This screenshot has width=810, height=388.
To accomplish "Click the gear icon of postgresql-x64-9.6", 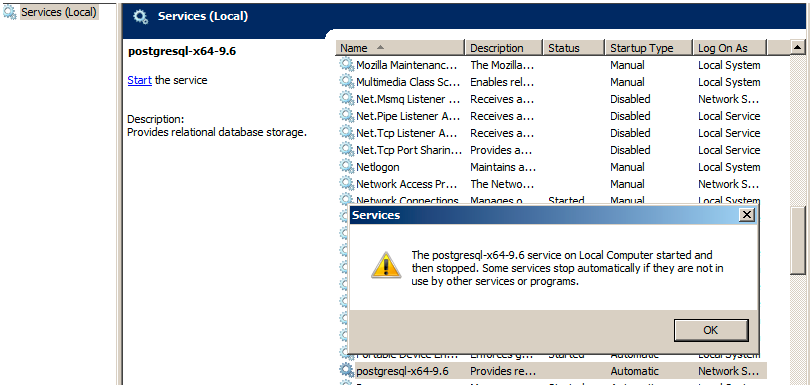I will click(346, 370).
